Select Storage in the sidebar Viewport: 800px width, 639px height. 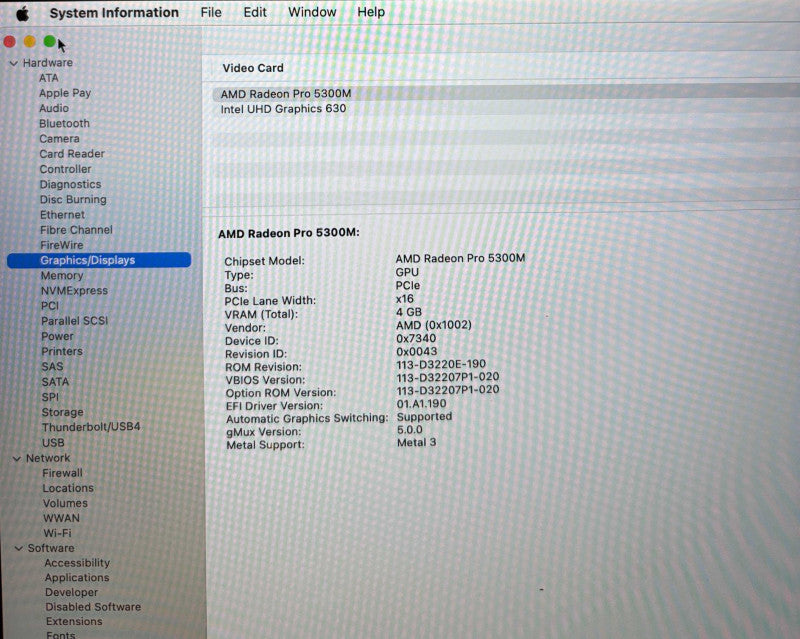pos(63,412)
